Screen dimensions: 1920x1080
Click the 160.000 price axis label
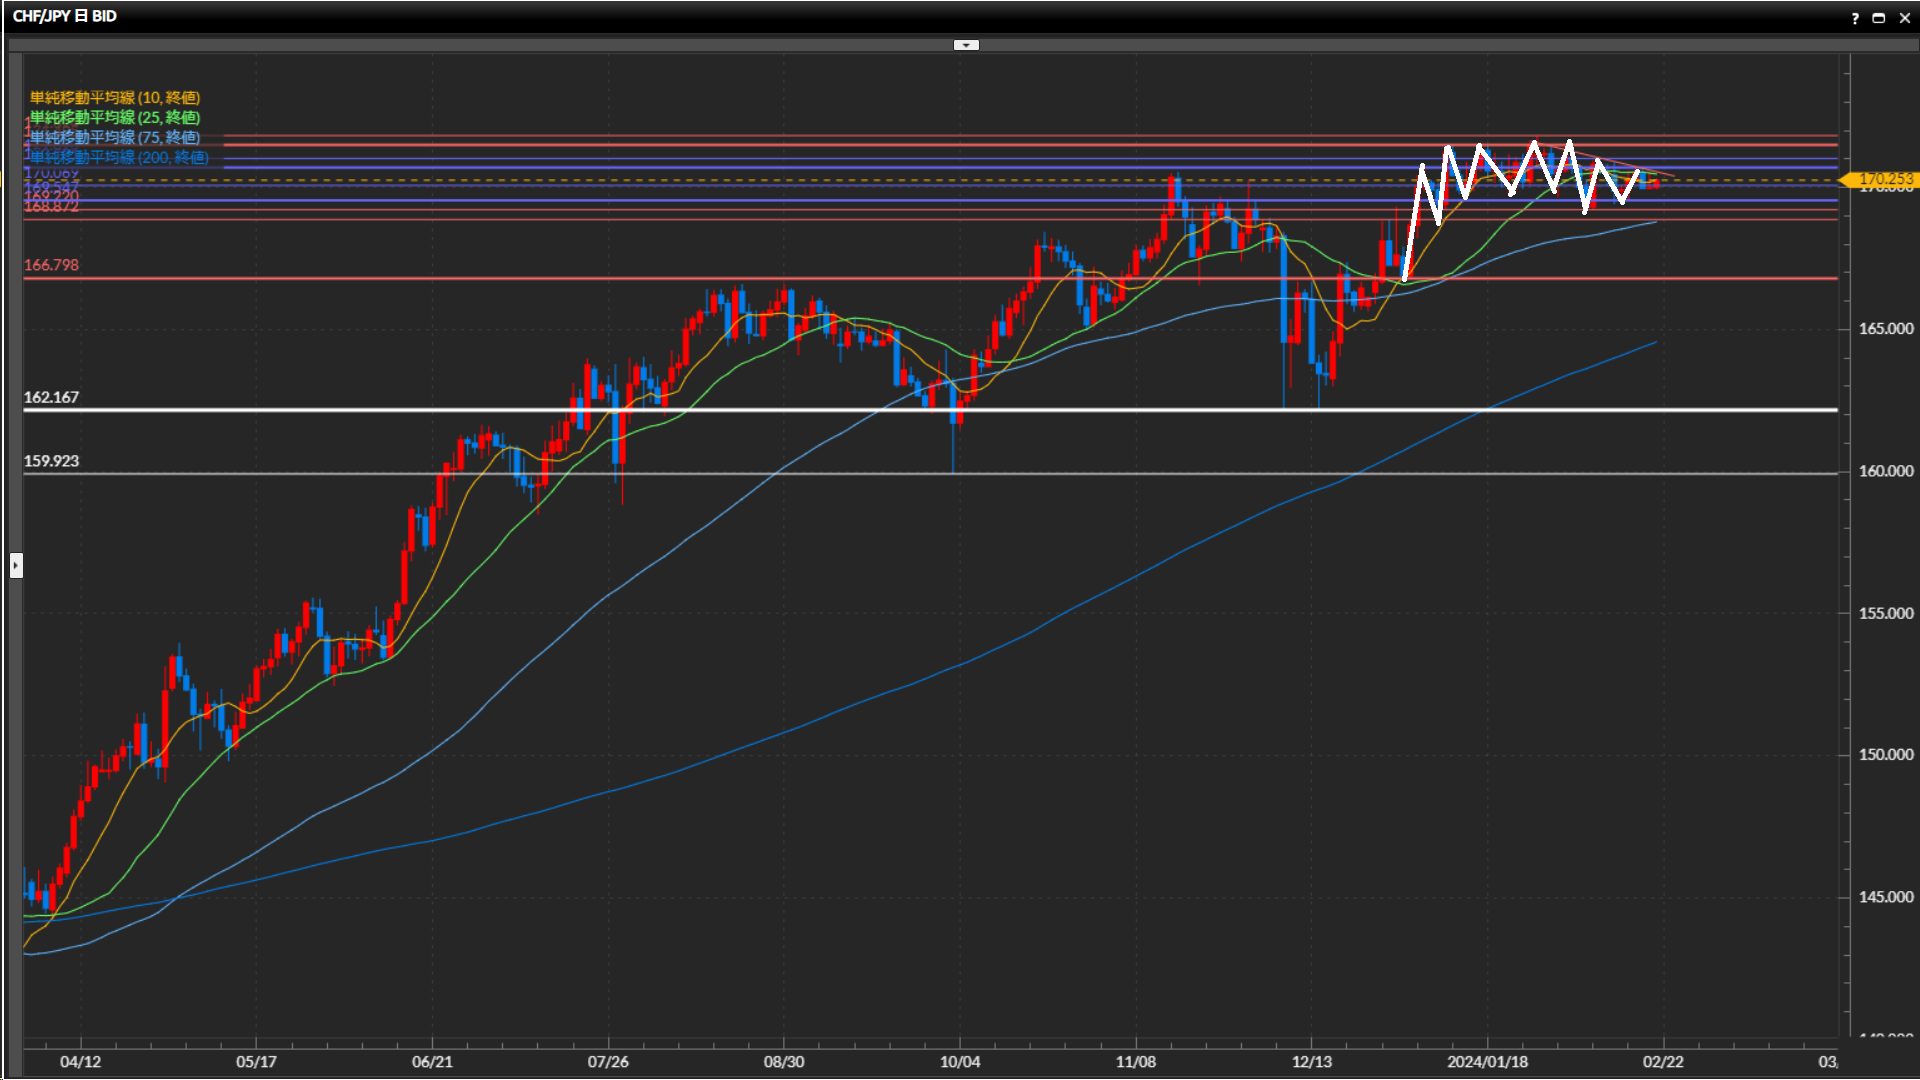1885,471
